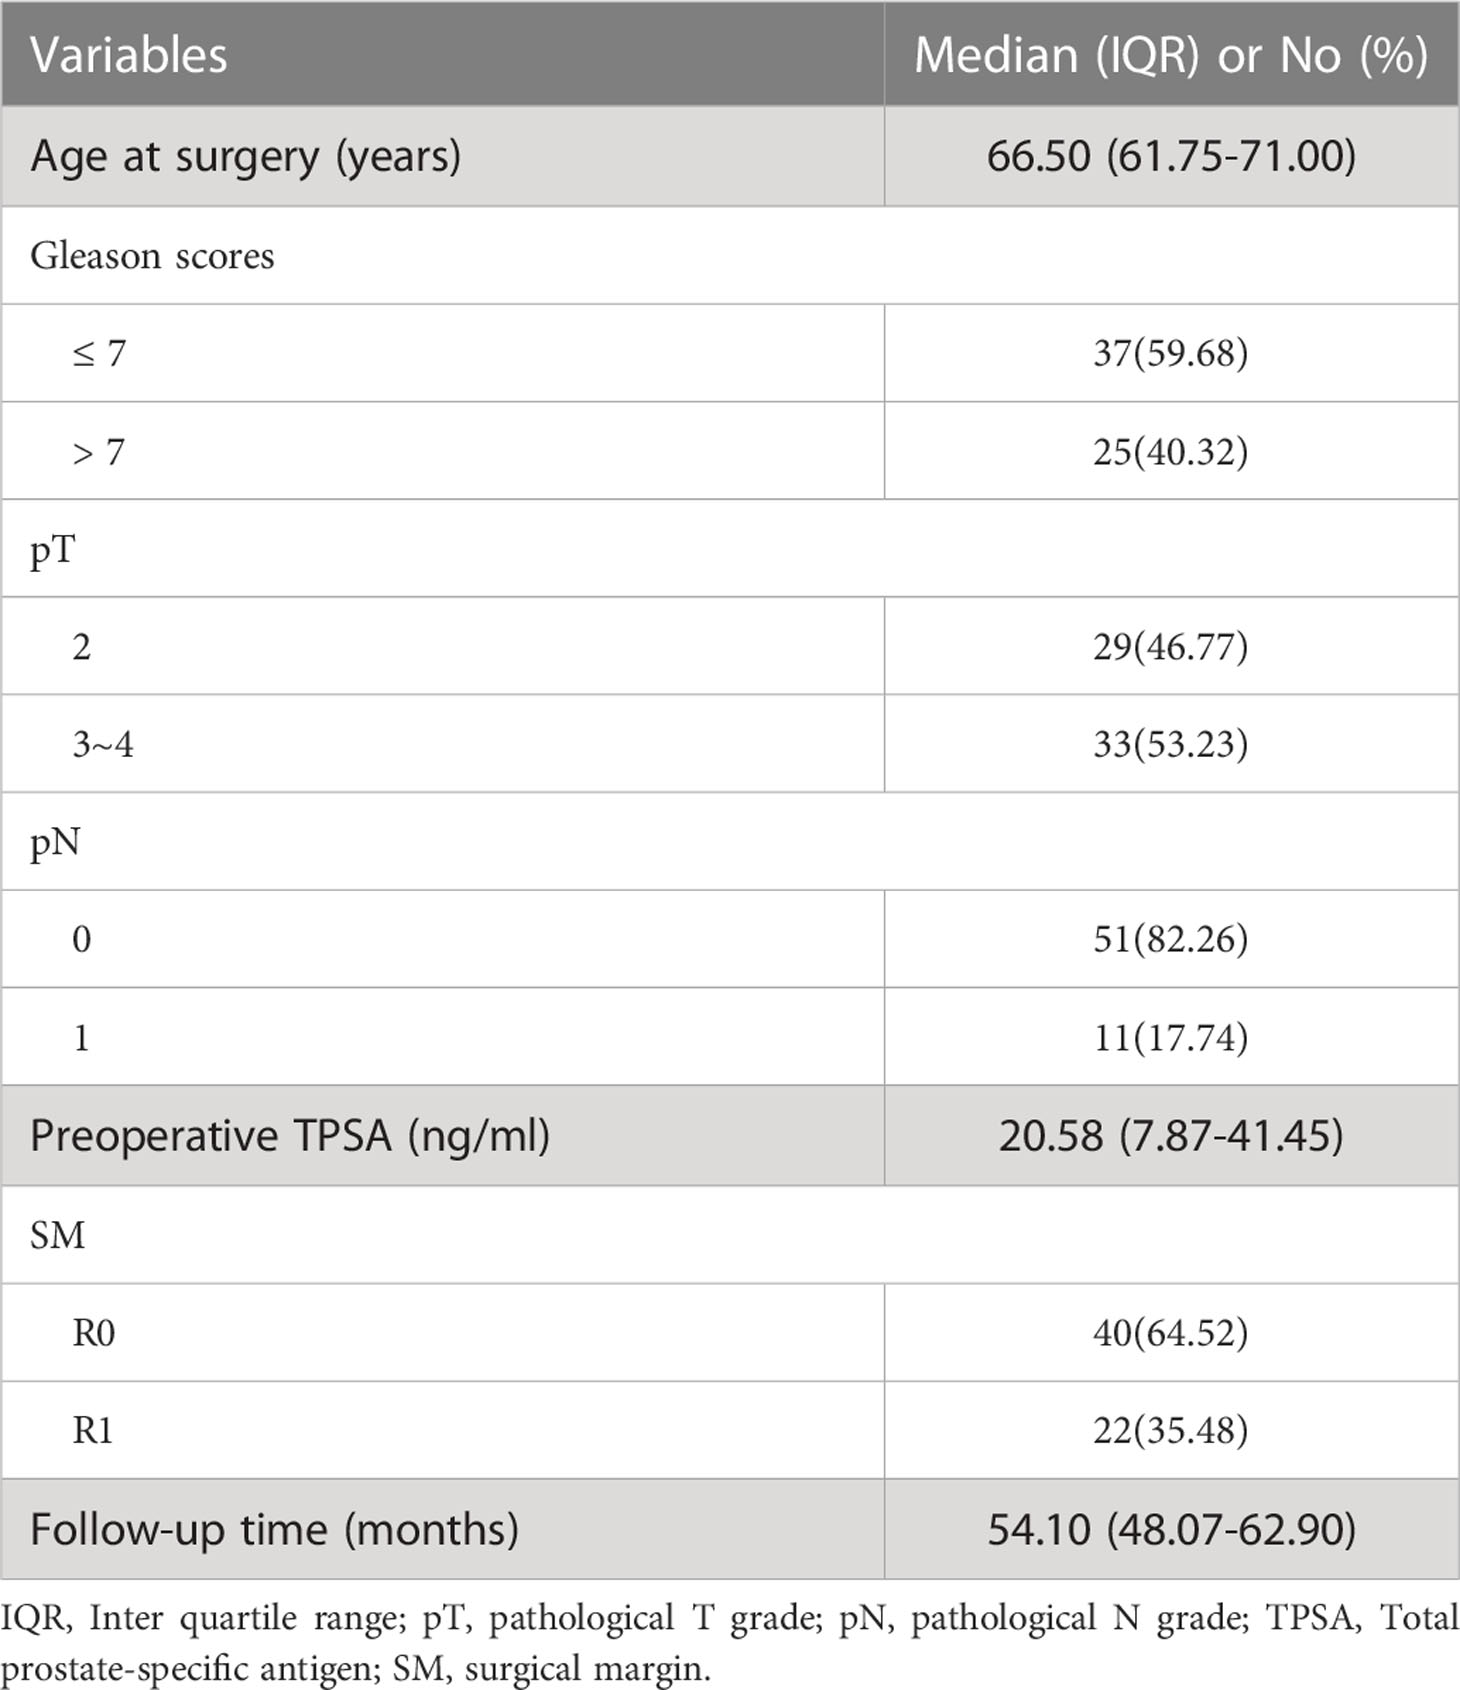Click the Median (IQR) or No (%) header

click(1172, 54)
